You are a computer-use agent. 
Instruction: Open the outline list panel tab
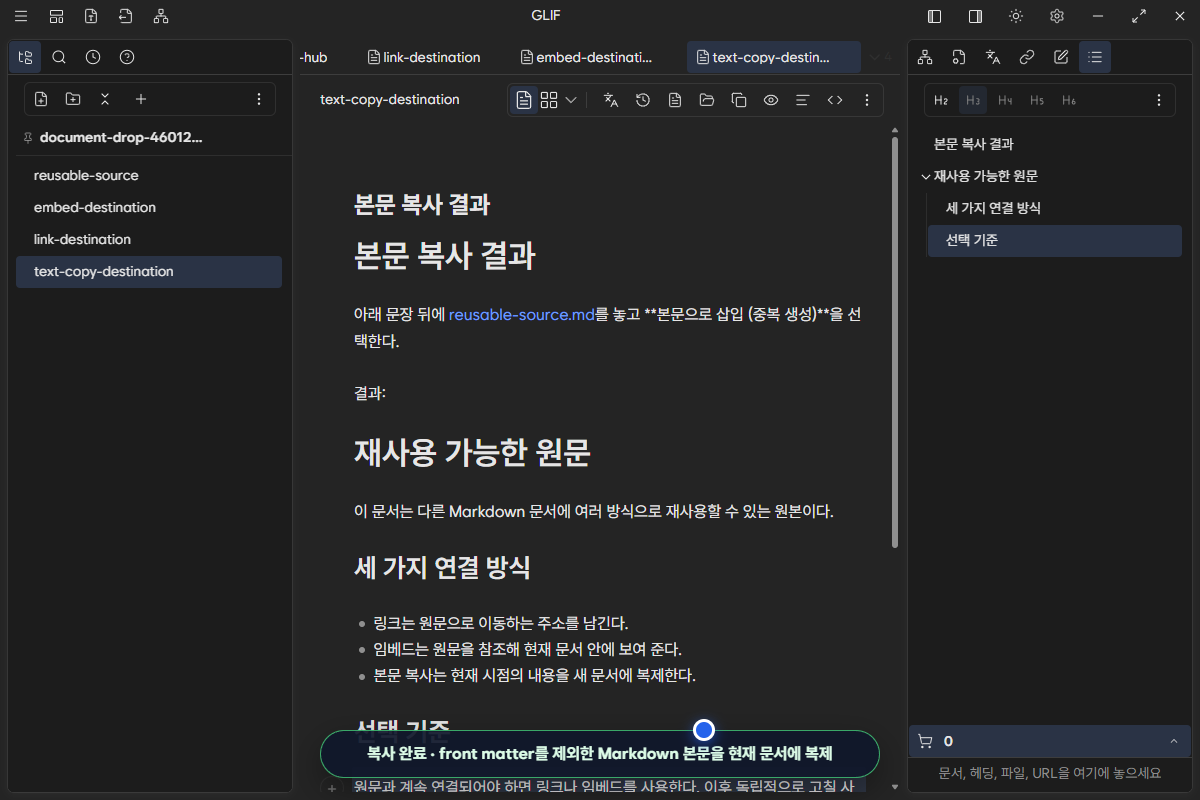click(x=1095, y=57)
